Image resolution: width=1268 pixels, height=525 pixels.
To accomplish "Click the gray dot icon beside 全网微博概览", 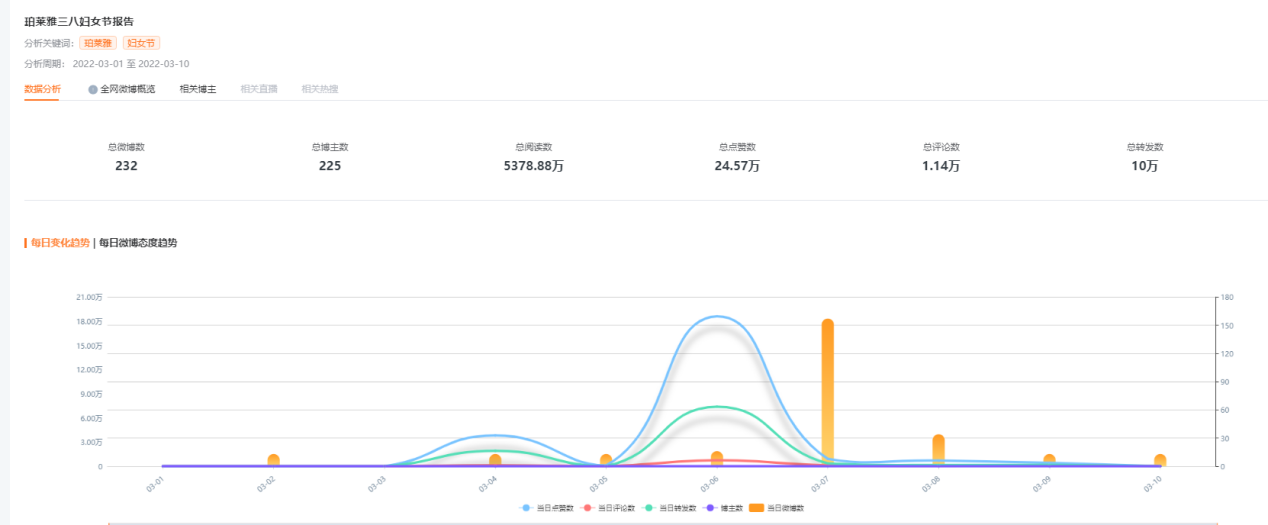I will [x=93, y=89].
